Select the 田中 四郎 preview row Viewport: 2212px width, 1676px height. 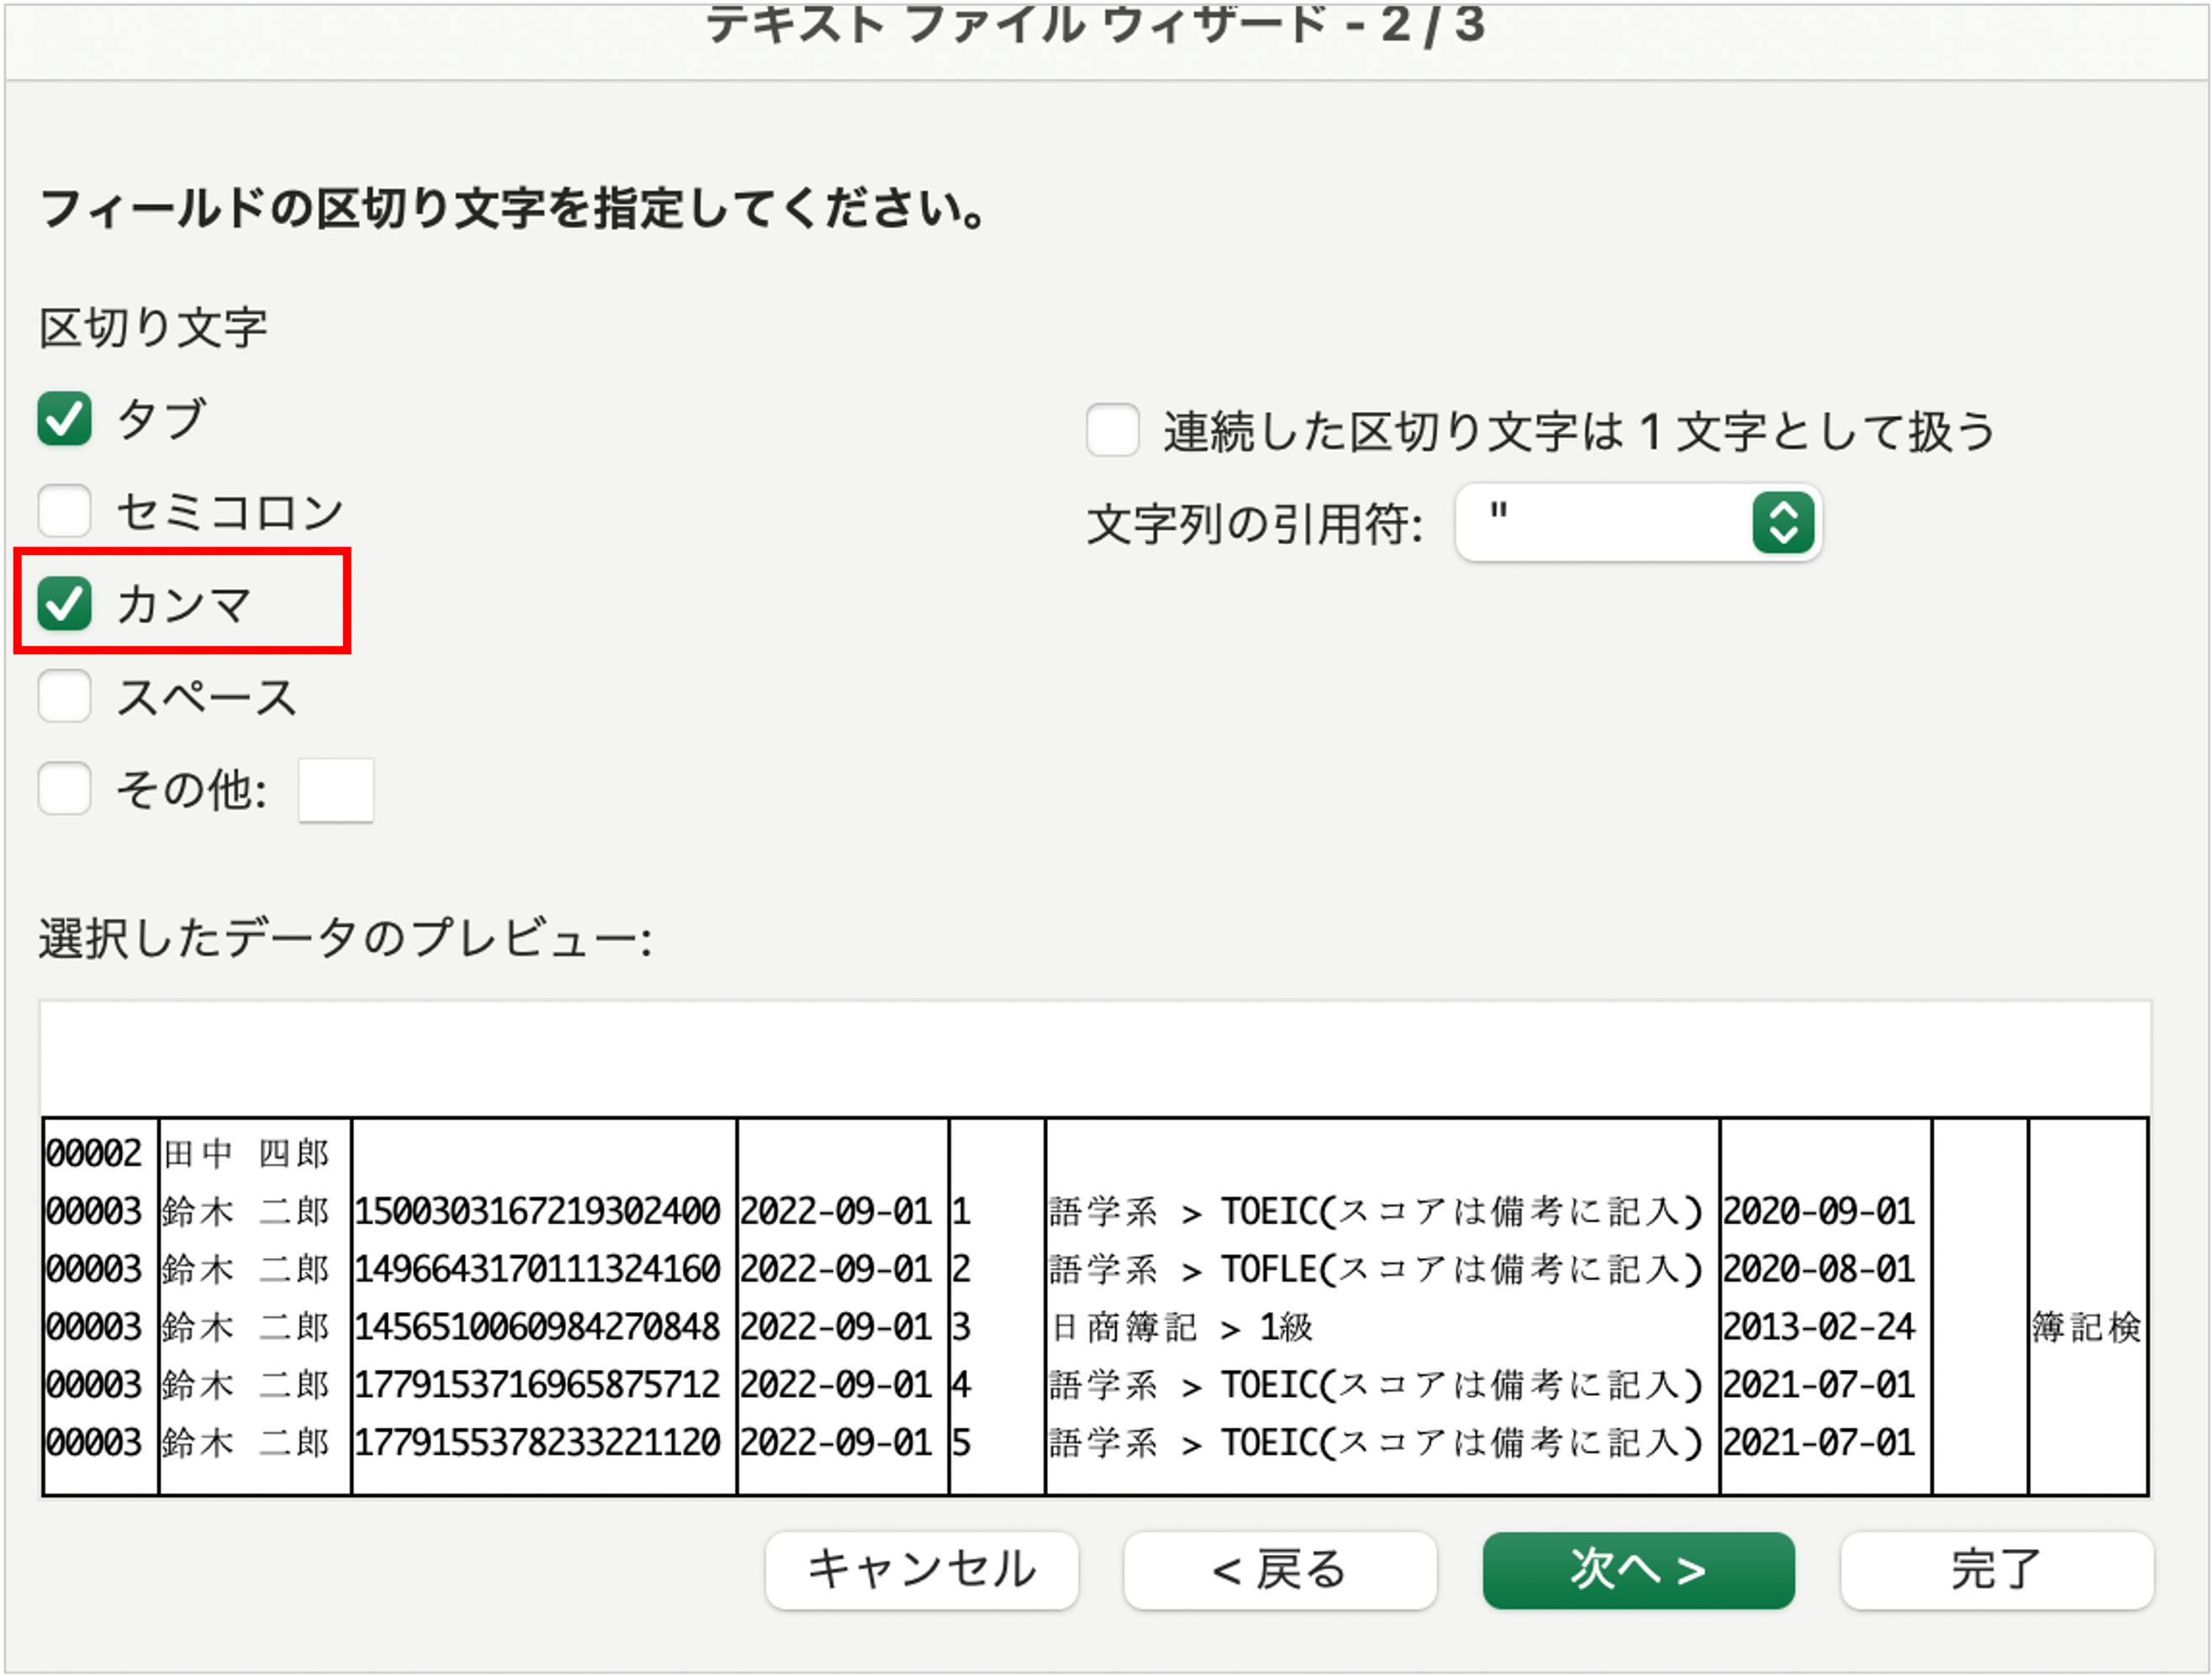click(247, 1153)
